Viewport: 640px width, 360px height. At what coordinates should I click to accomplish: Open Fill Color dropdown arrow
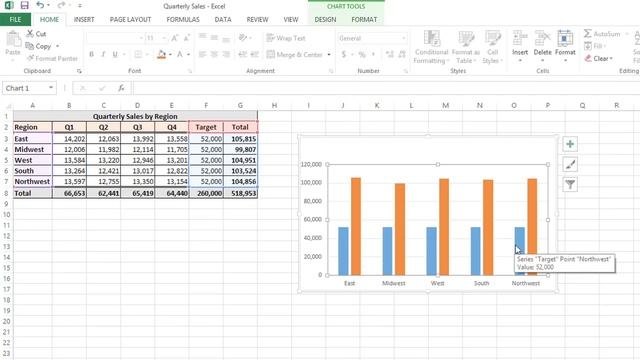(x=170, y=54)
